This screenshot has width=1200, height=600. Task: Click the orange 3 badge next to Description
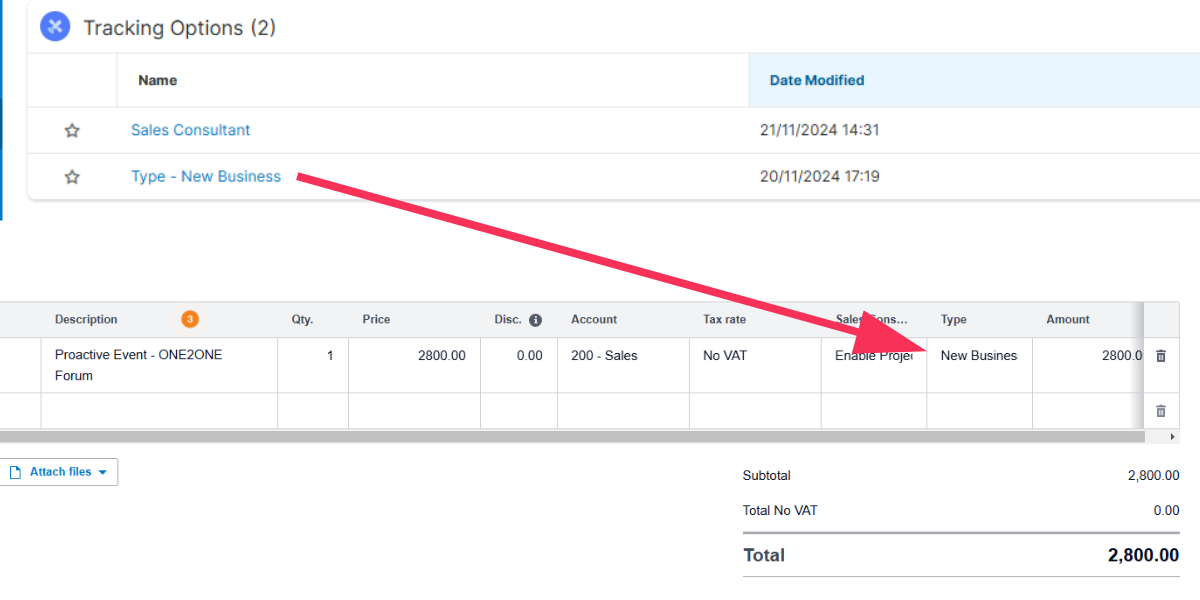[188, 320]
